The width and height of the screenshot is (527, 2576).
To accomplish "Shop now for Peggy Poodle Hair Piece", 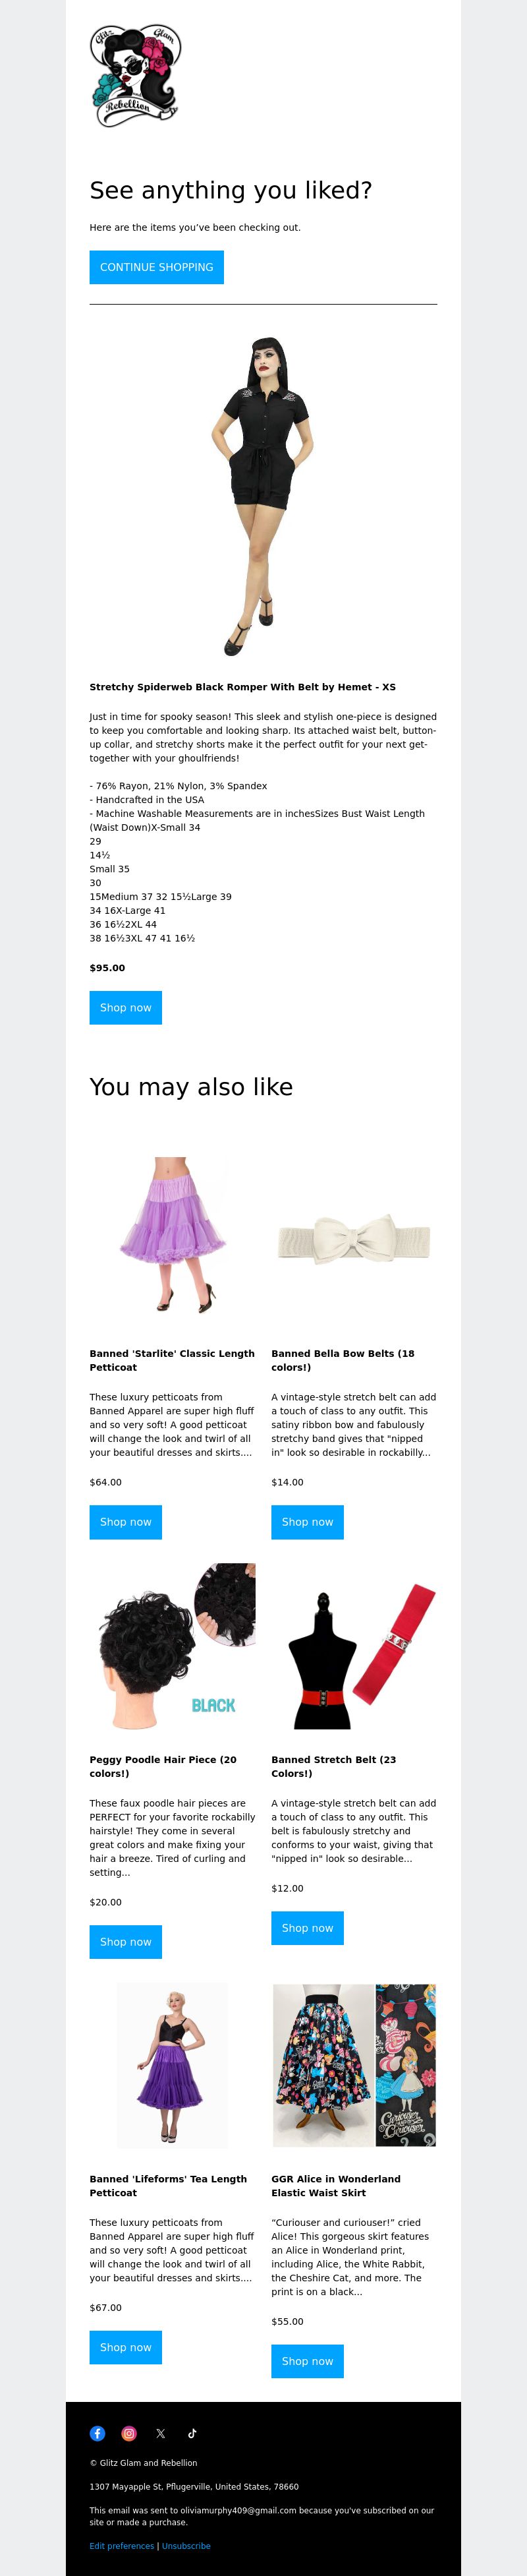I will coord(125,1941).
